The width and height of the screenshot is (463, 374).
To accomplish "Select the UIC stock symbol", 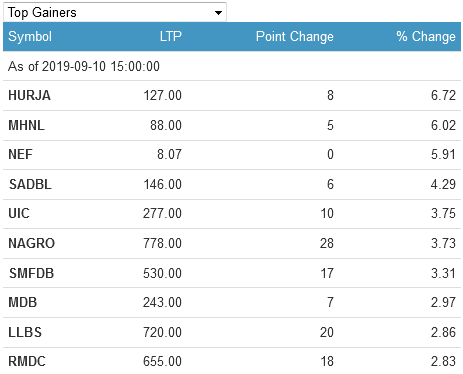I will point(19,213).
